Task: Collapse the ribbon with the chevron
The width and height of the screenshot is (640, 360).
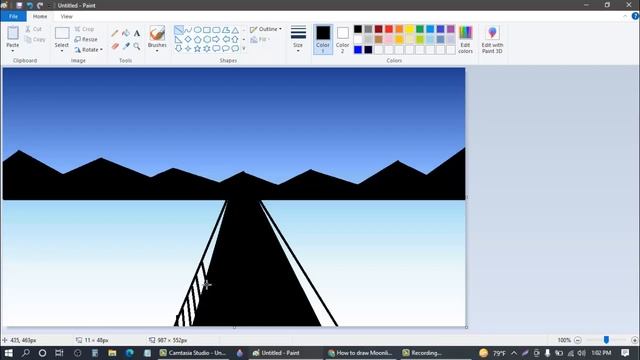Action: pos(625,16)
